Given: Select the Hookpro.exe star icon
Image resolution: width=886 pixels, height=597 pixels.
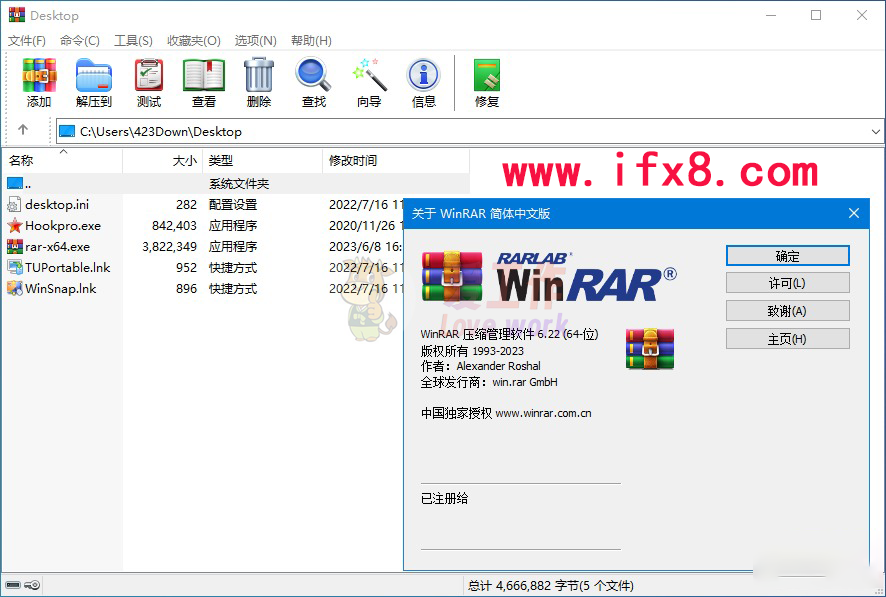Looking at the screenshot, I should pyautogui.click(x=15, y=225).
